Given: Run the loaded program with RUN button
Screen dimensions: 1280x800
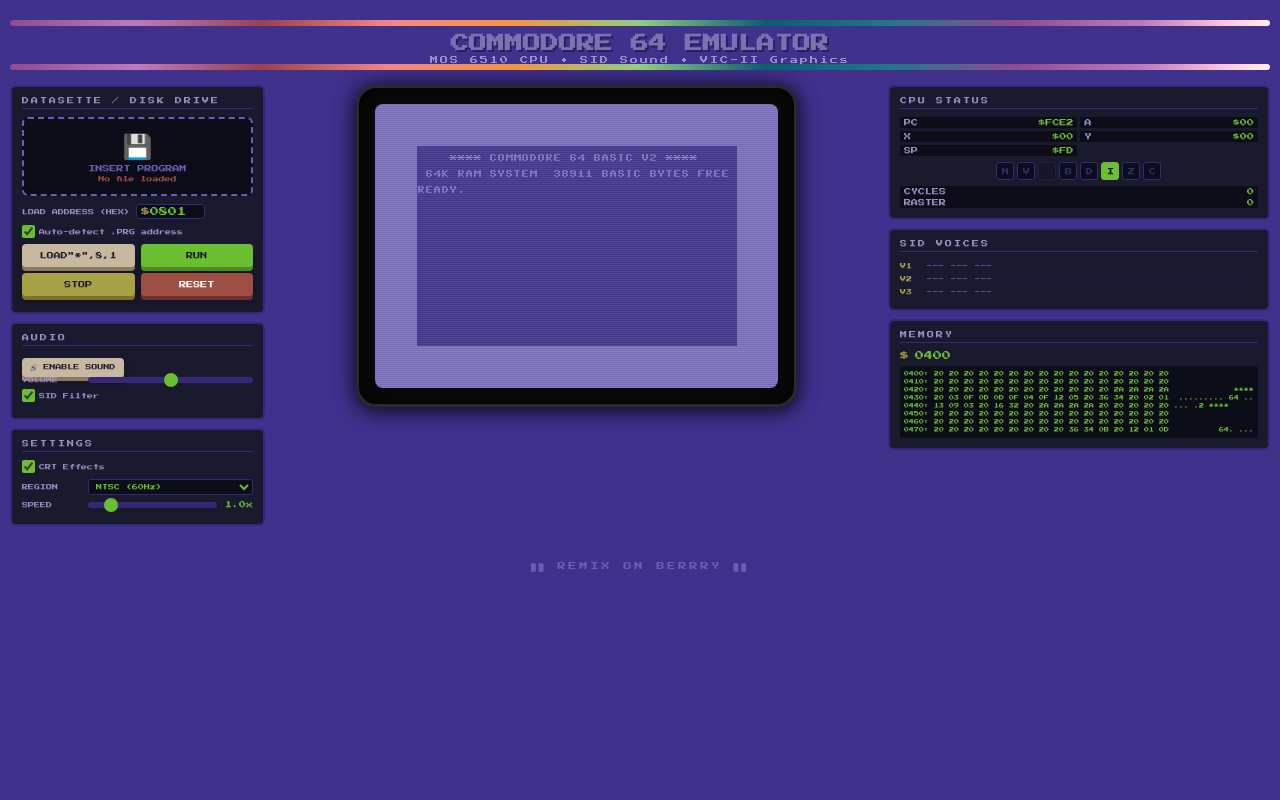Looking at the screenshot, I should (x=196, y=256).
